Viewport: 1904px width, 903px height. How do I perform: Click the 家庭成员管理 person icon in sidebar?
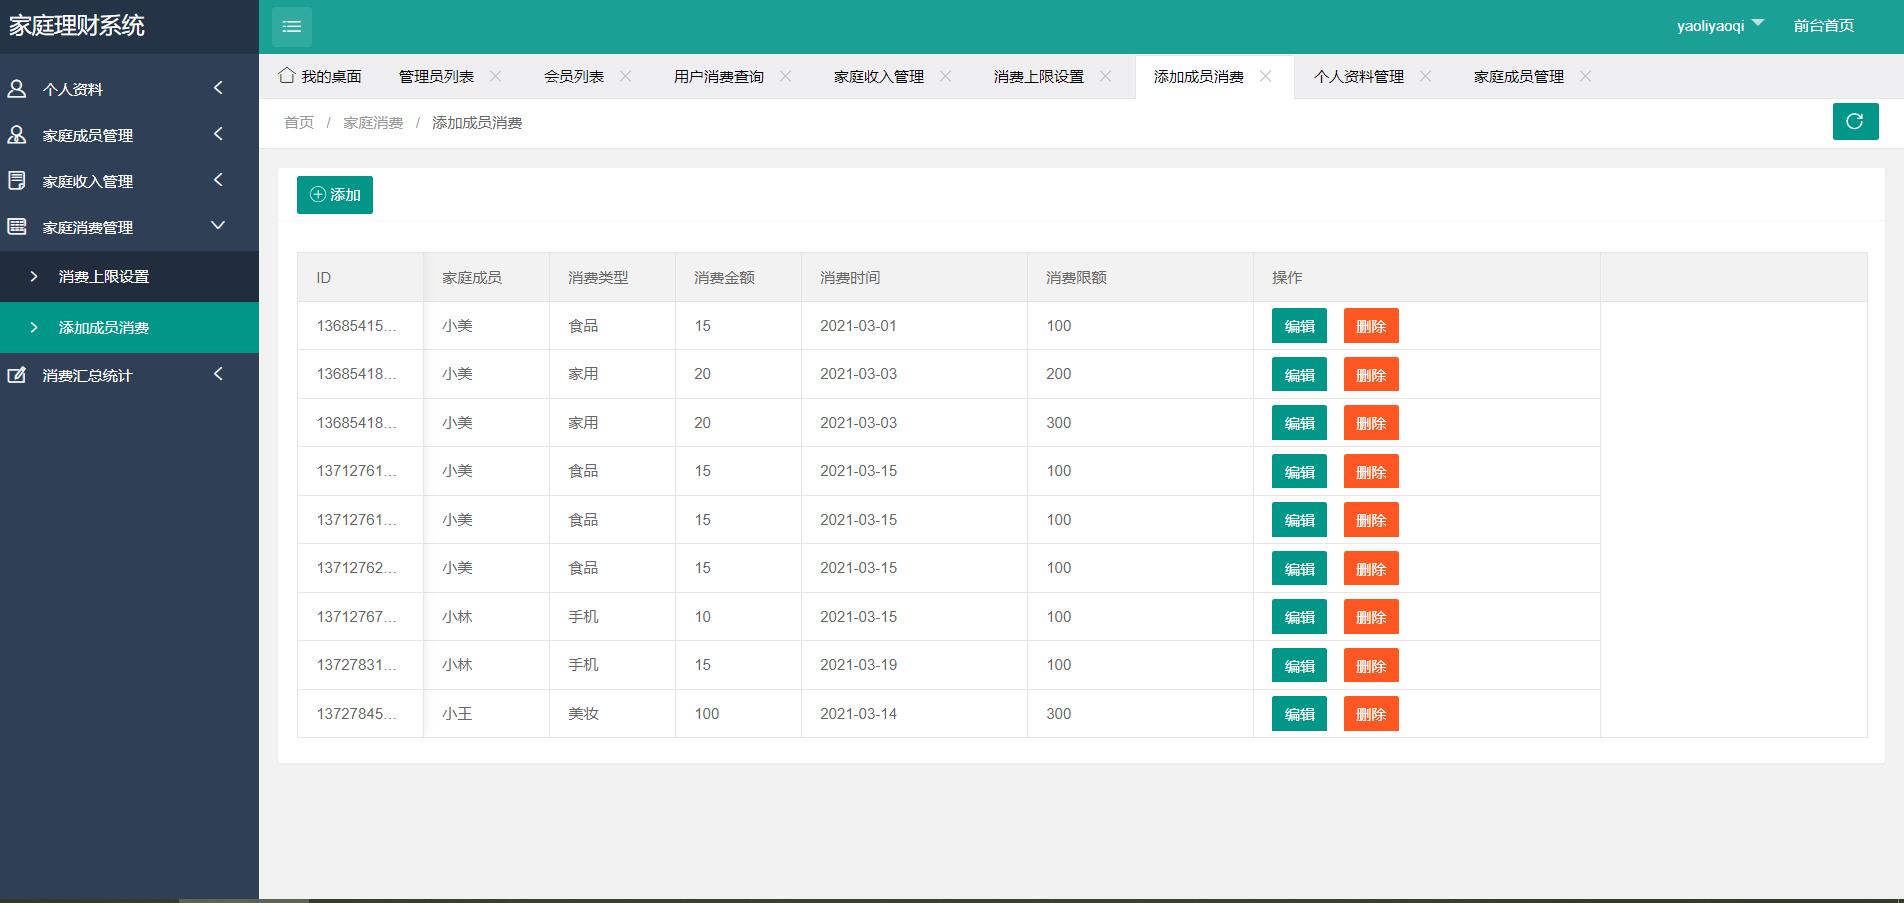pyautogui.click(x=17, y=135)
